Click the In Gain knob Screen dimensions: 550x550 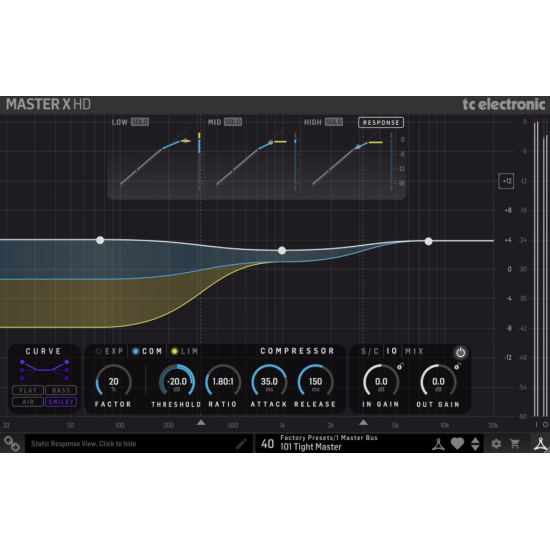coord(381,382)
